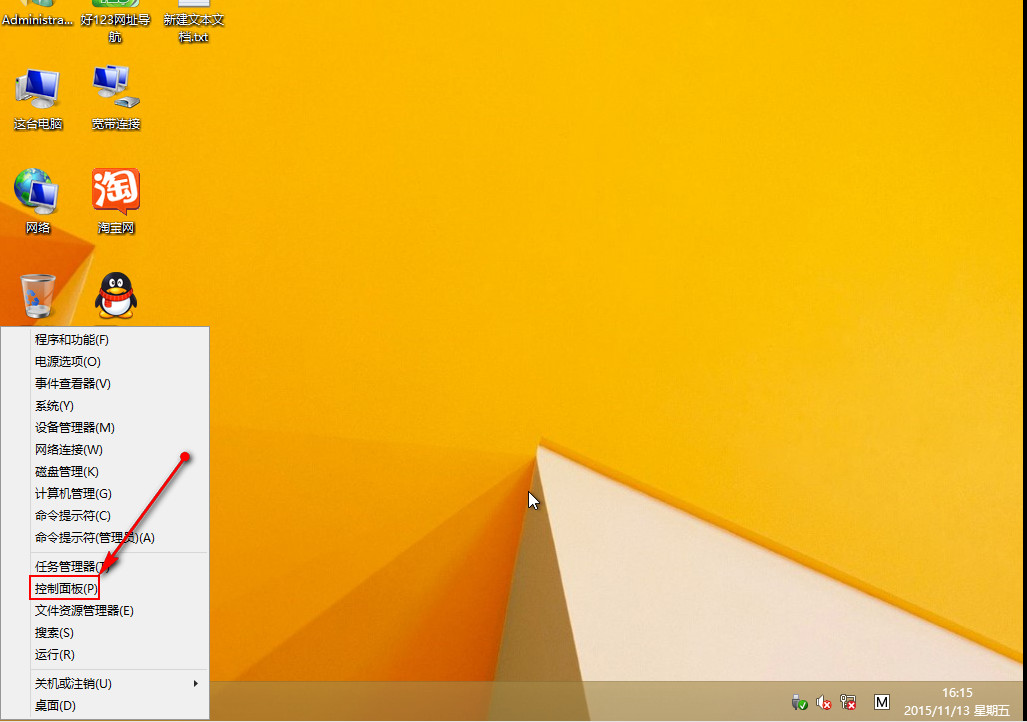Select 程序和功能(F) menu entry

pyautogui.click(x=72, y=340)
